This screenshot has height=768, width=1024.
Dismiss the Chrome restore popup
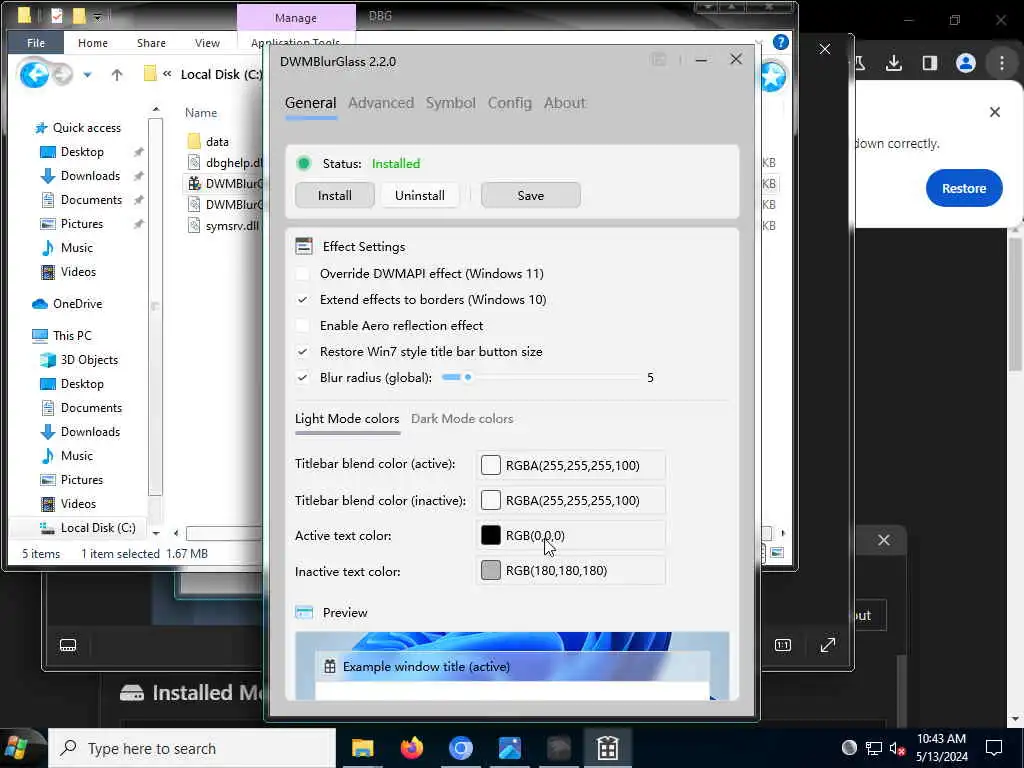[x=995, y=112]
